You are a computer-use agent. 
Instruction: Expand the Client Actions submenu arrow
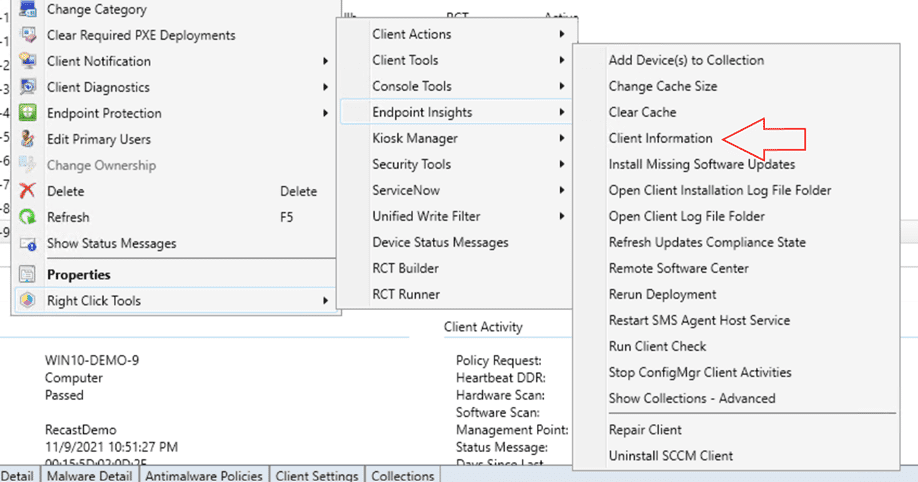562,34
